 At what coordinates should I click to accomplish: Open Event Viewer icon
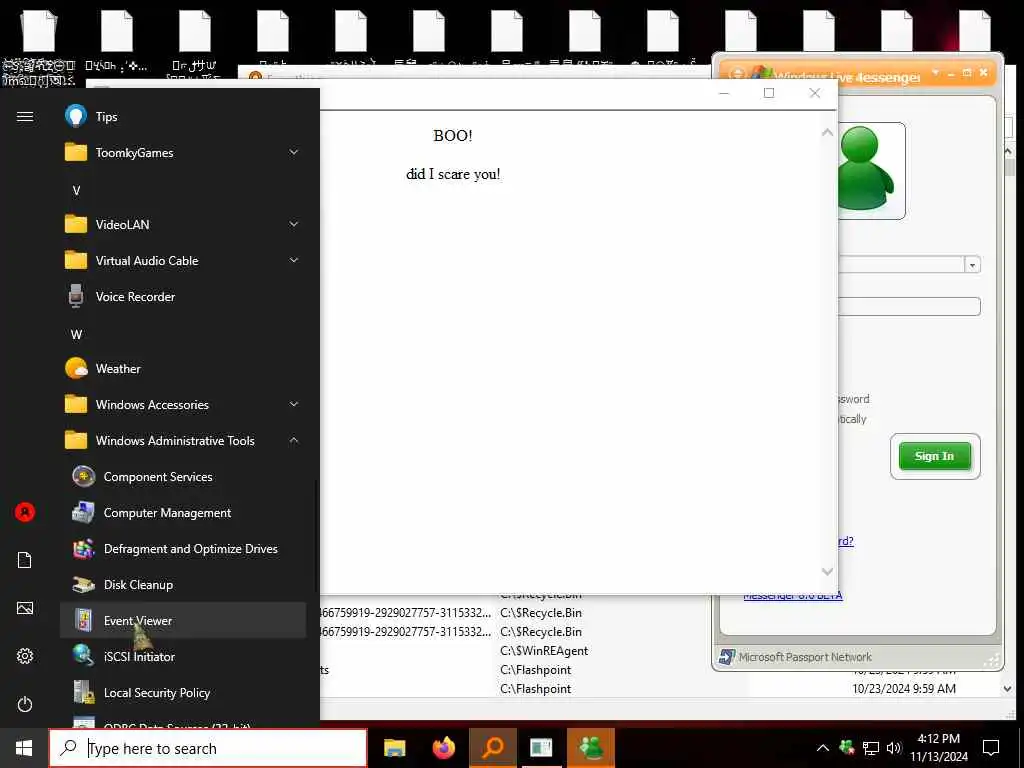pyautogui.click(x=84, y=620)
